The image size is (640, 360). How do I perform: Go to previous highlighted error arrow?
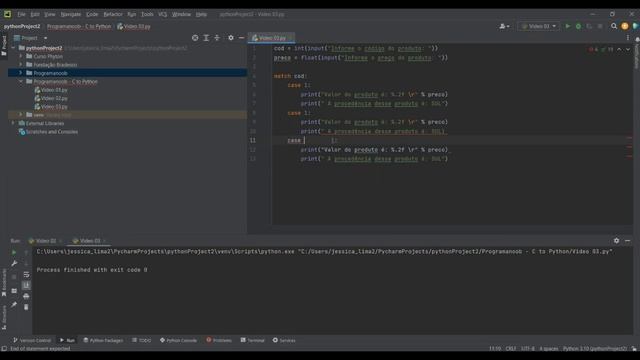[619, 49]
